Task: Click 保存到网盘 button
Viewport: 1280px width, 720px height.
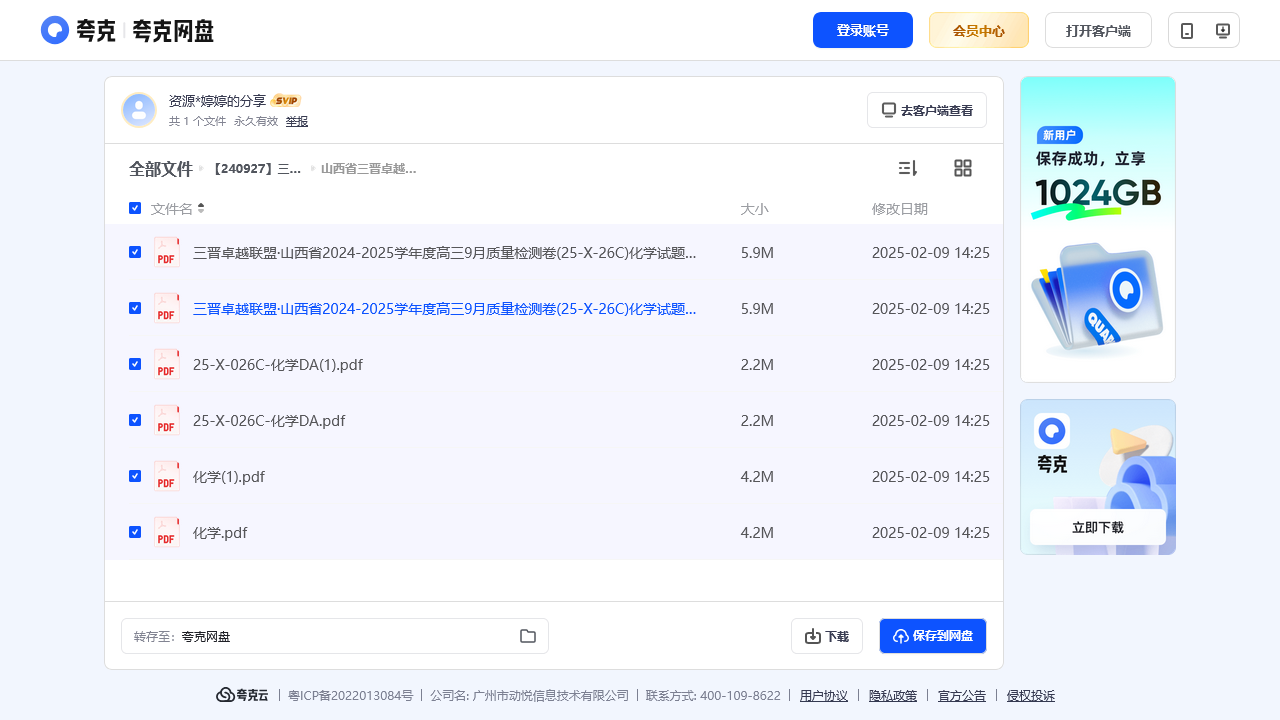Action: 933,636
